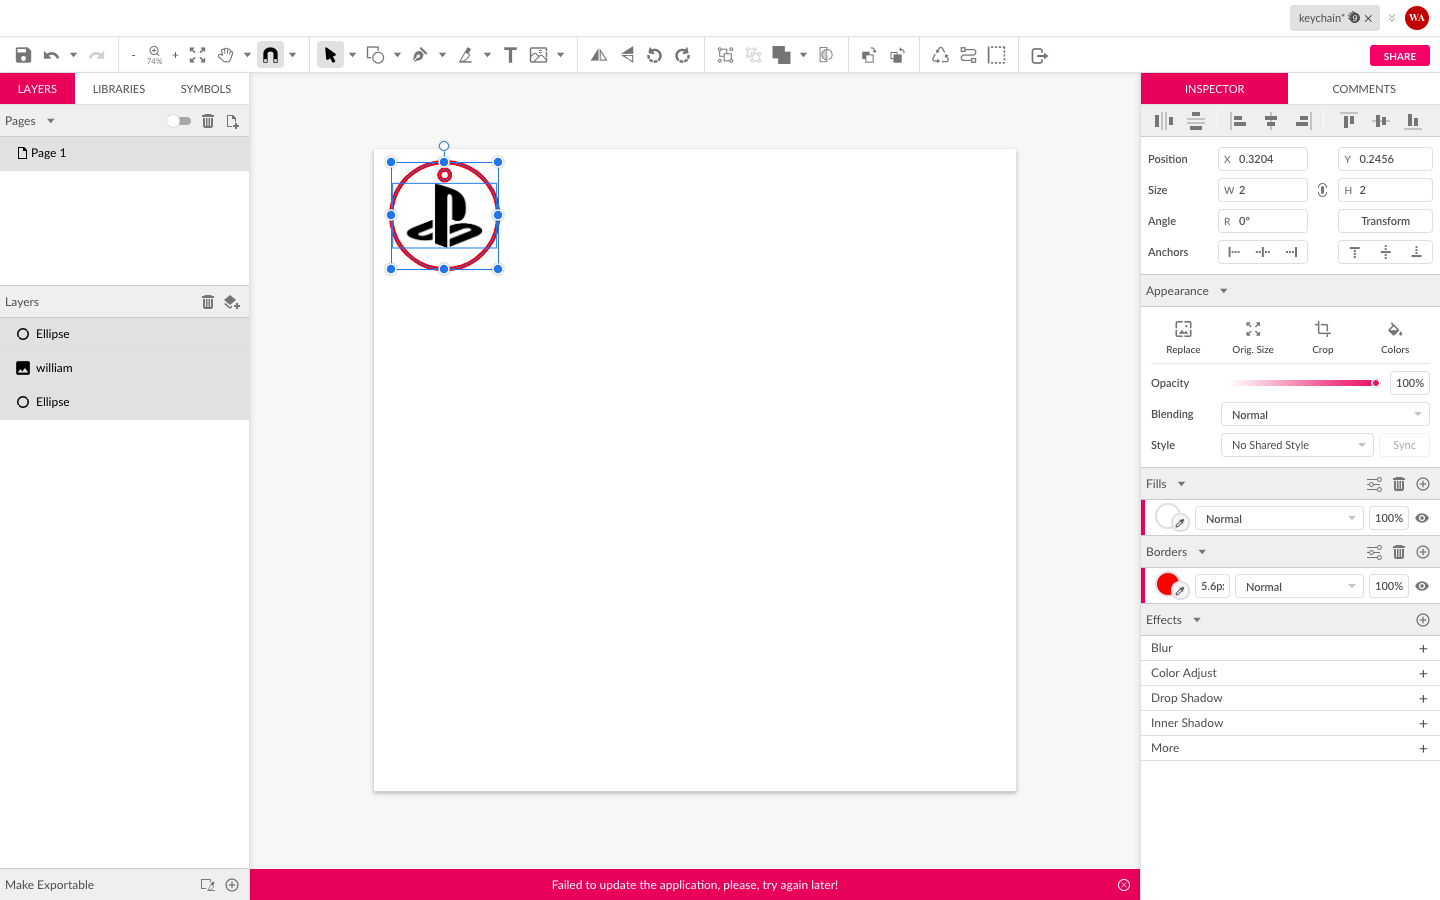
Task: Click the red border color swatch
Action: [1167, 584]
